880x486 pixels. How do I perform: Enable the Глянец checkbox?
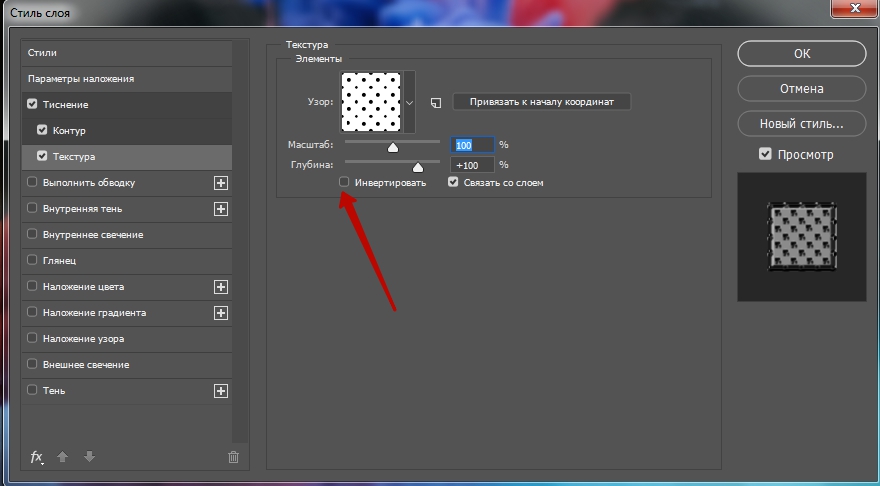(32, 259)
